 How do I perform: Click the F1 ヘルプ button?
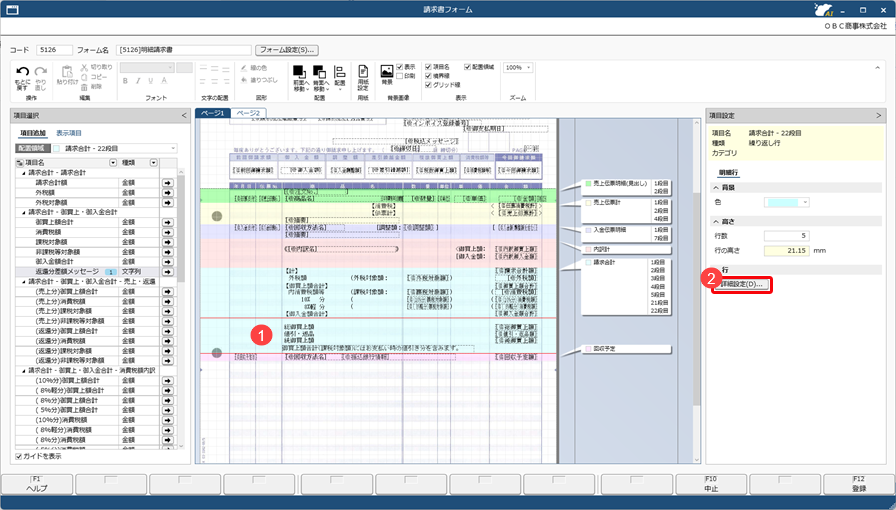point(37,484)
